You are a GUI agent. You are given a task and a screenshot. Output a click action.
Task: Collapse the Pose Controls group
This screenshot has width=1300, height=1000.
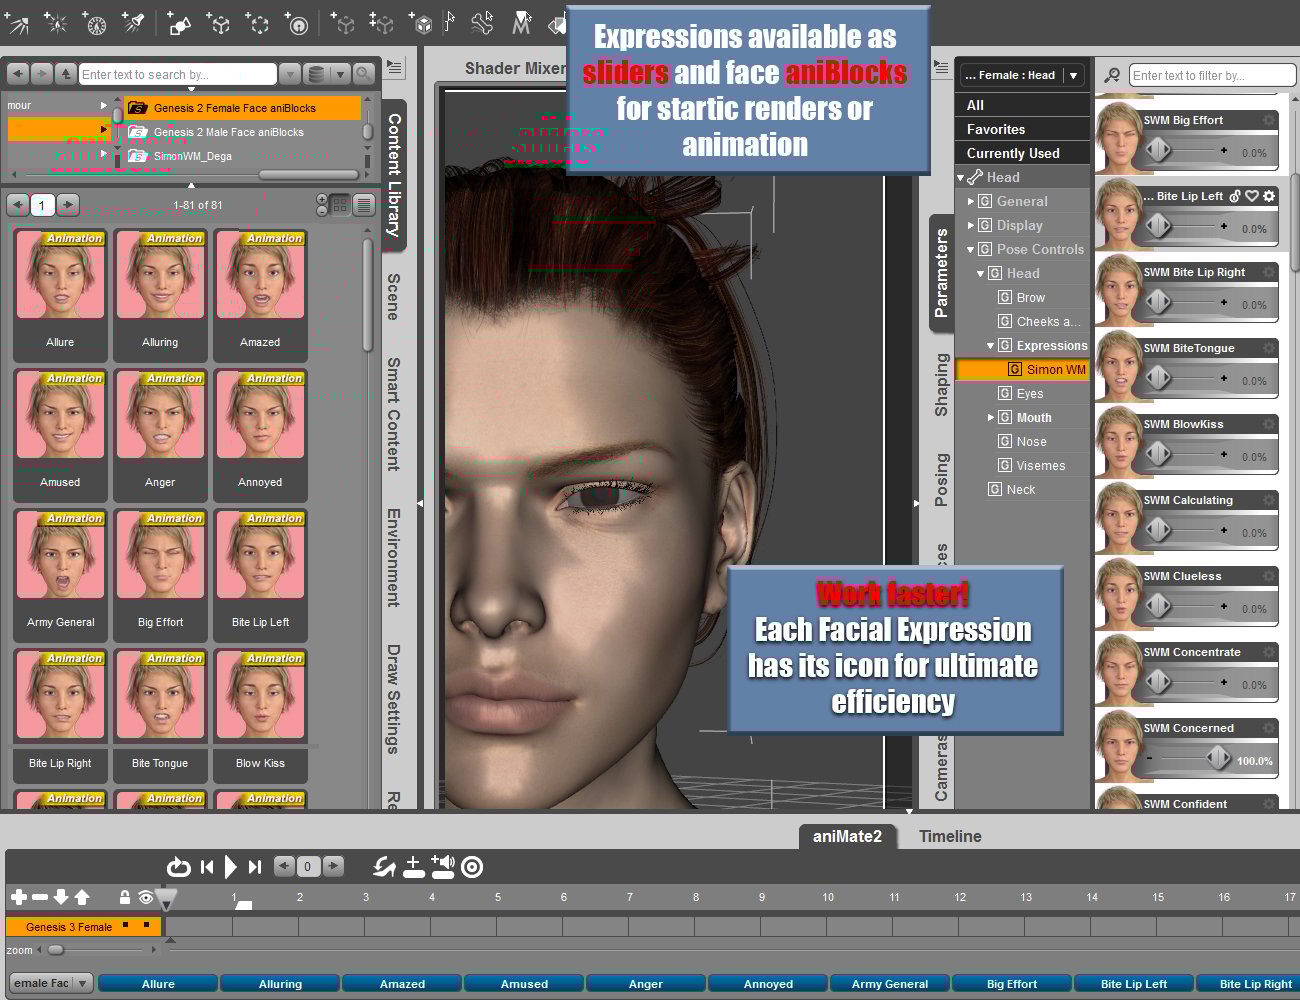coord(970,250)
